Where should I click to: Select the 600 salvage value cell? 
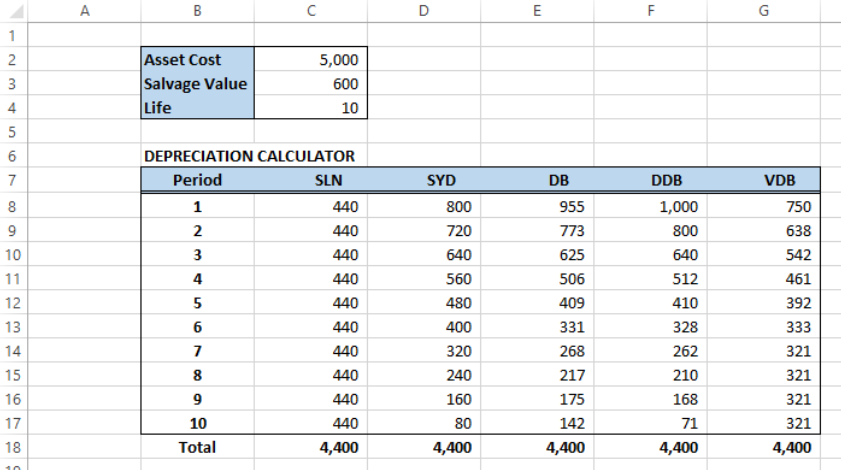click(311, 84)
